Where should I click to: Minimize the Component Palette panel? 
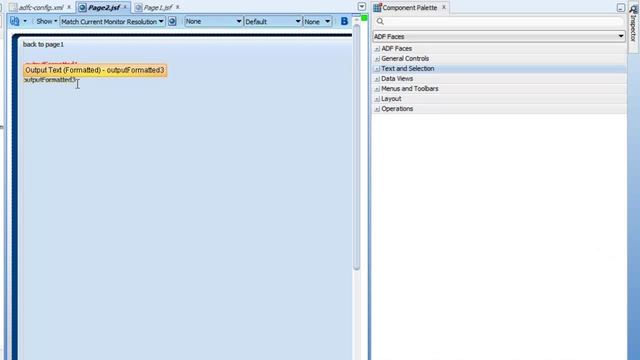coord(621,8)
